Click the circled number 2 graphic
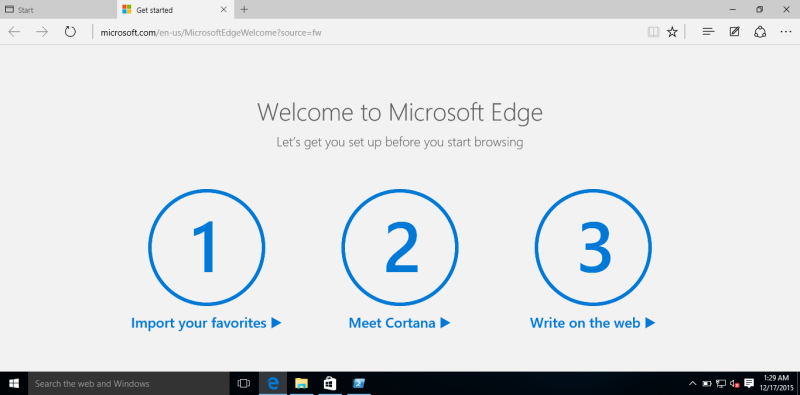Screen dimensions: 800x395 point(400,248)
